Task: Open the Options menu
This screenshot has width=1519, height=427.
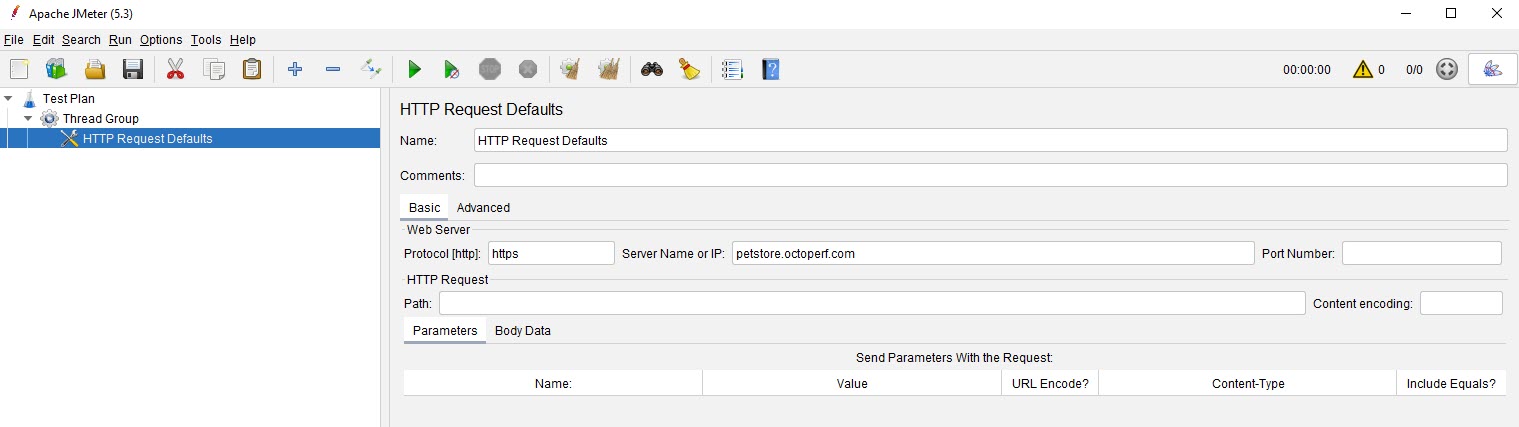Action: [161, 40]
